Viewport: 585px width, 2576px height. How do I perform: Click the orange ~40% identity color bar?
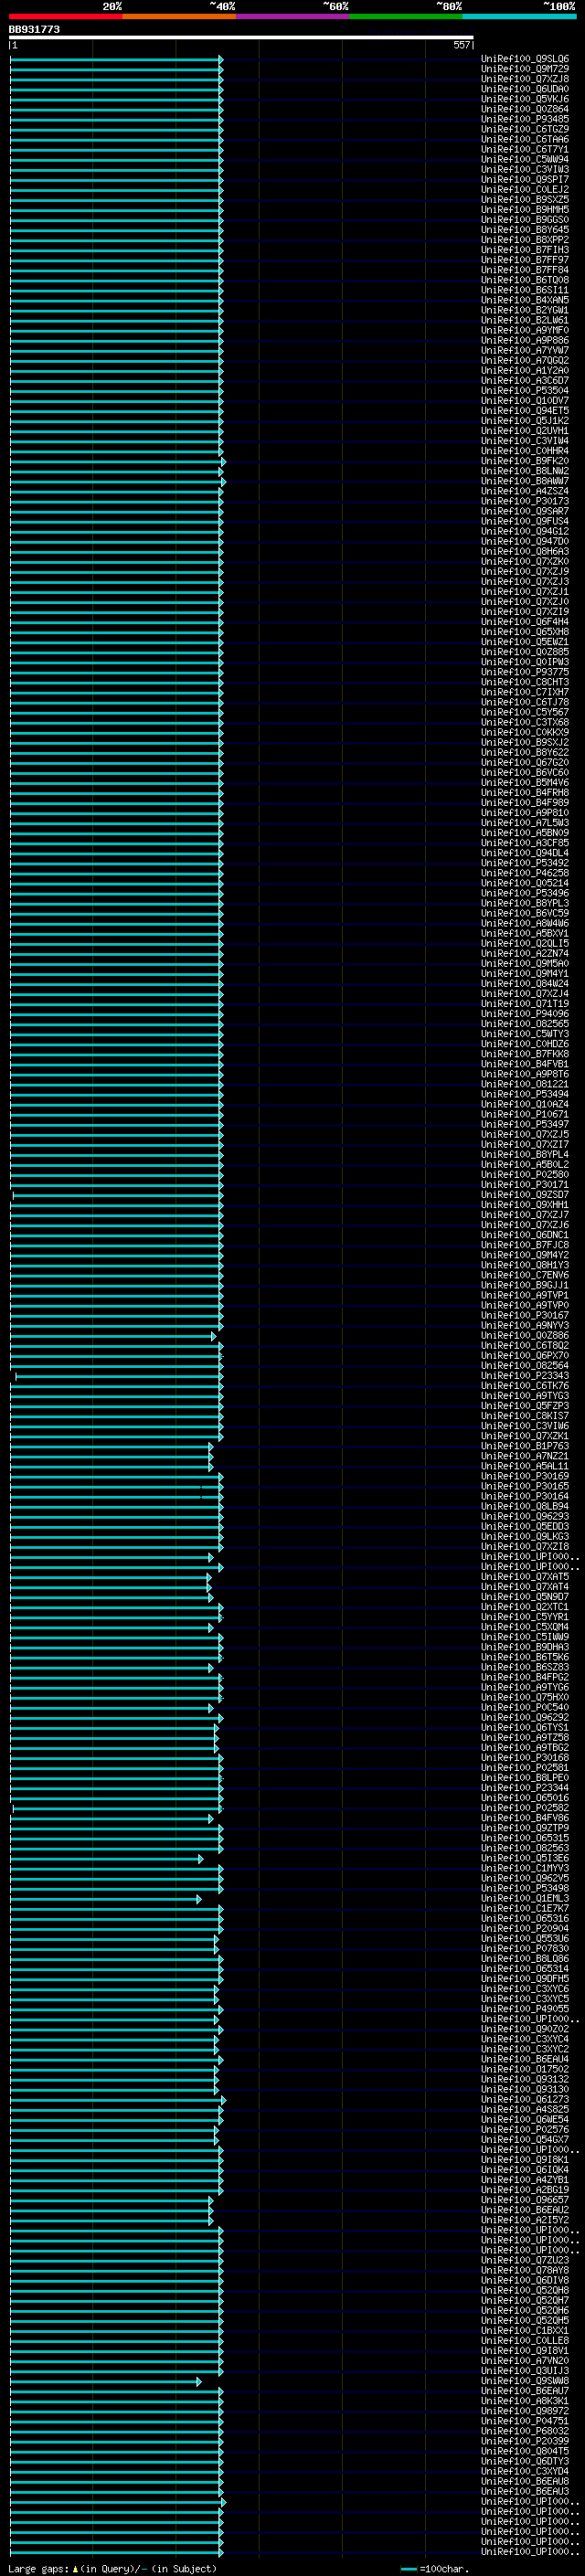pos(179,16)
